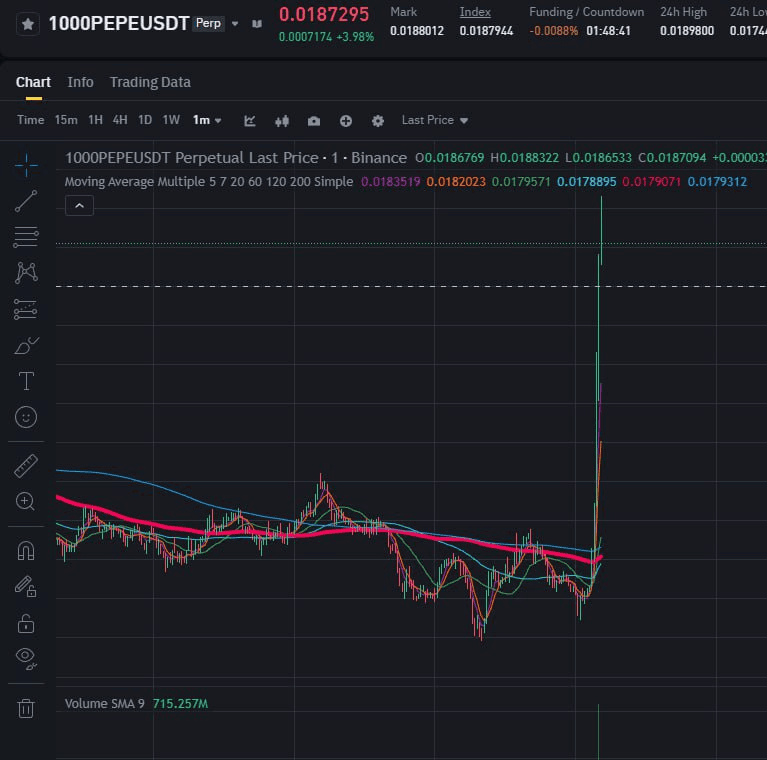Open the brush drawing tool
Viewport: 767px width, 760px height.
click(26, 346)
